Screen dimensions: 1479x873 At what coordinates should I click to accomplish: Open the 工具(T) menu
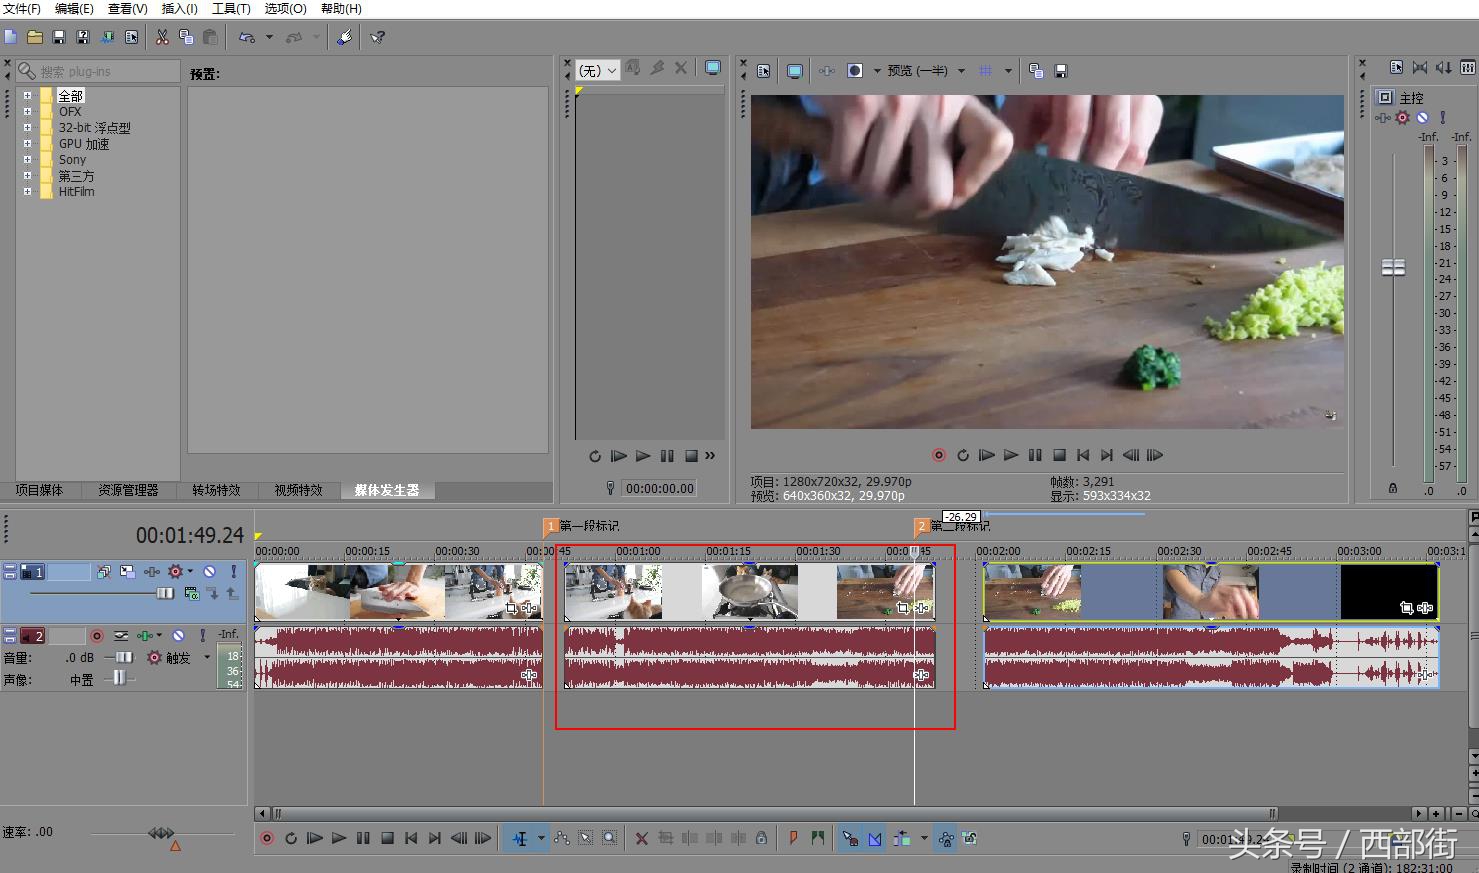coord(230,8)
